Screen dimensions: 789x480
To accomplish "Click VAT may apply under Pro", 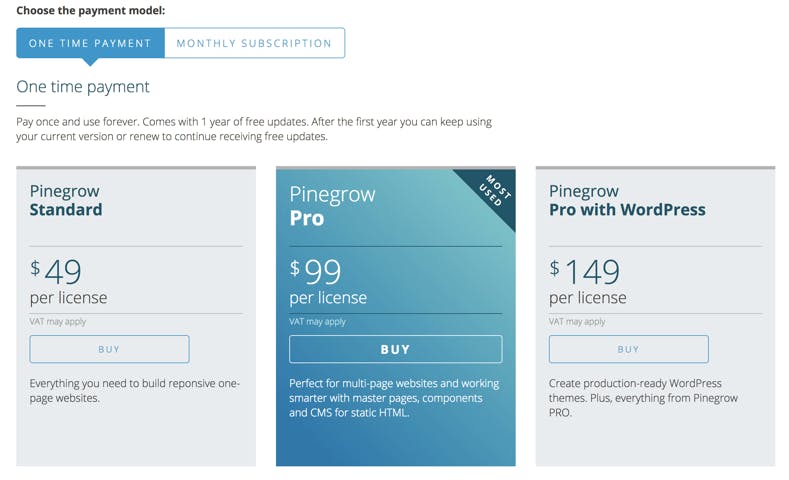I will click(x=318, y=322).
